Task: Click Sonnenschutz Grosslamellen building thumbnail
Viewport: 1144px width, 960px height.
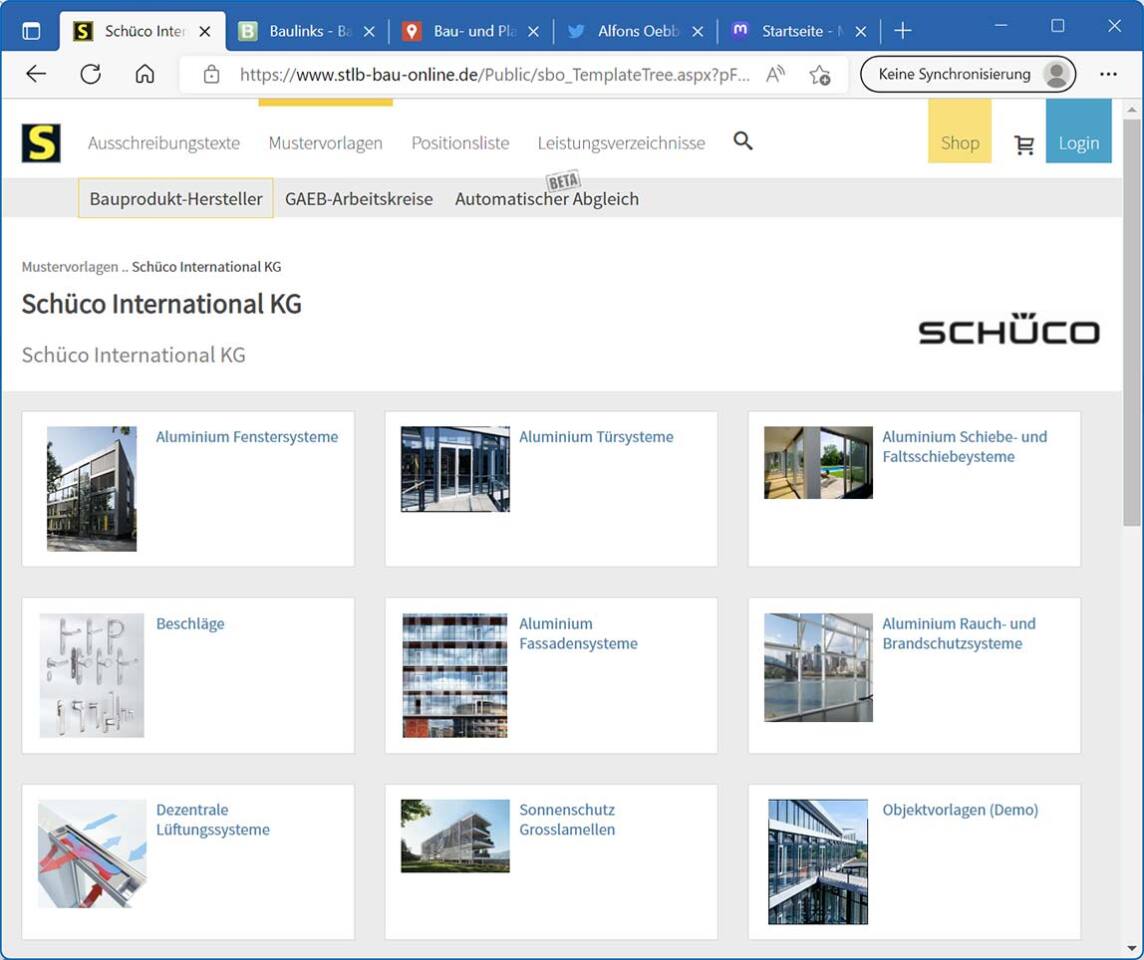Action: [455, 836]
